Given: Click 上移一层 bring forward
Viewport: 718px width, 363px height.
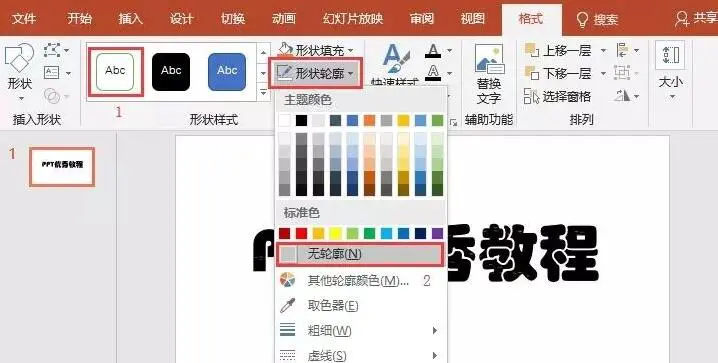Looking at the screenshot, I should click(x=558, y=50).
